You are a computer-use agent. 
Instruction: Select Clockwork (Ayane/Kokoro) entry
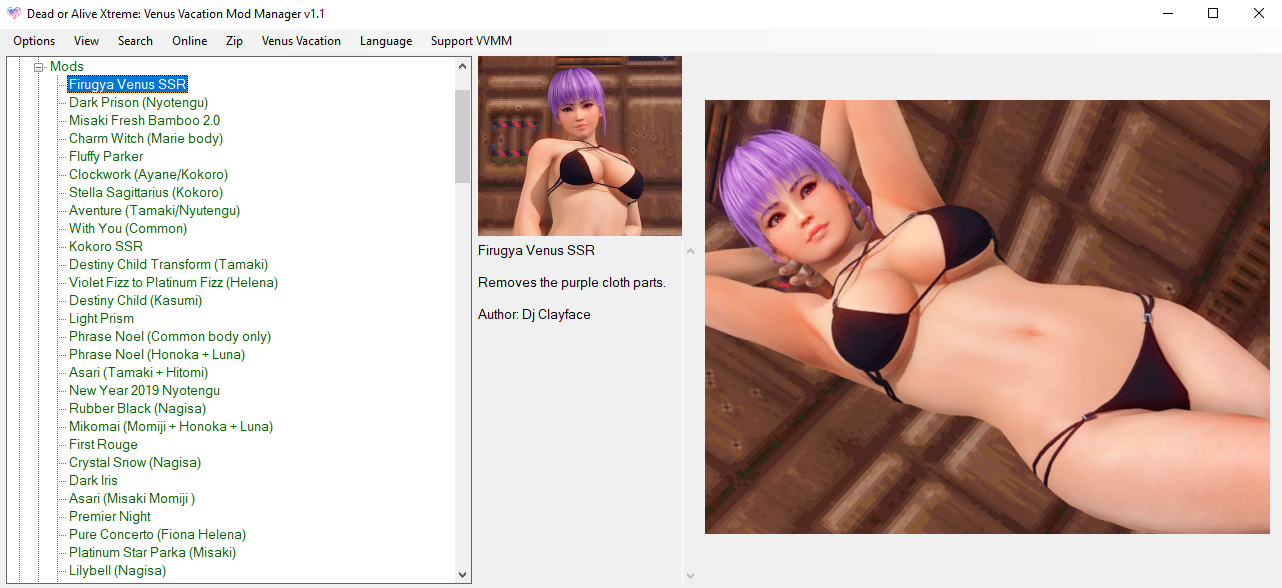coord(148,174)
